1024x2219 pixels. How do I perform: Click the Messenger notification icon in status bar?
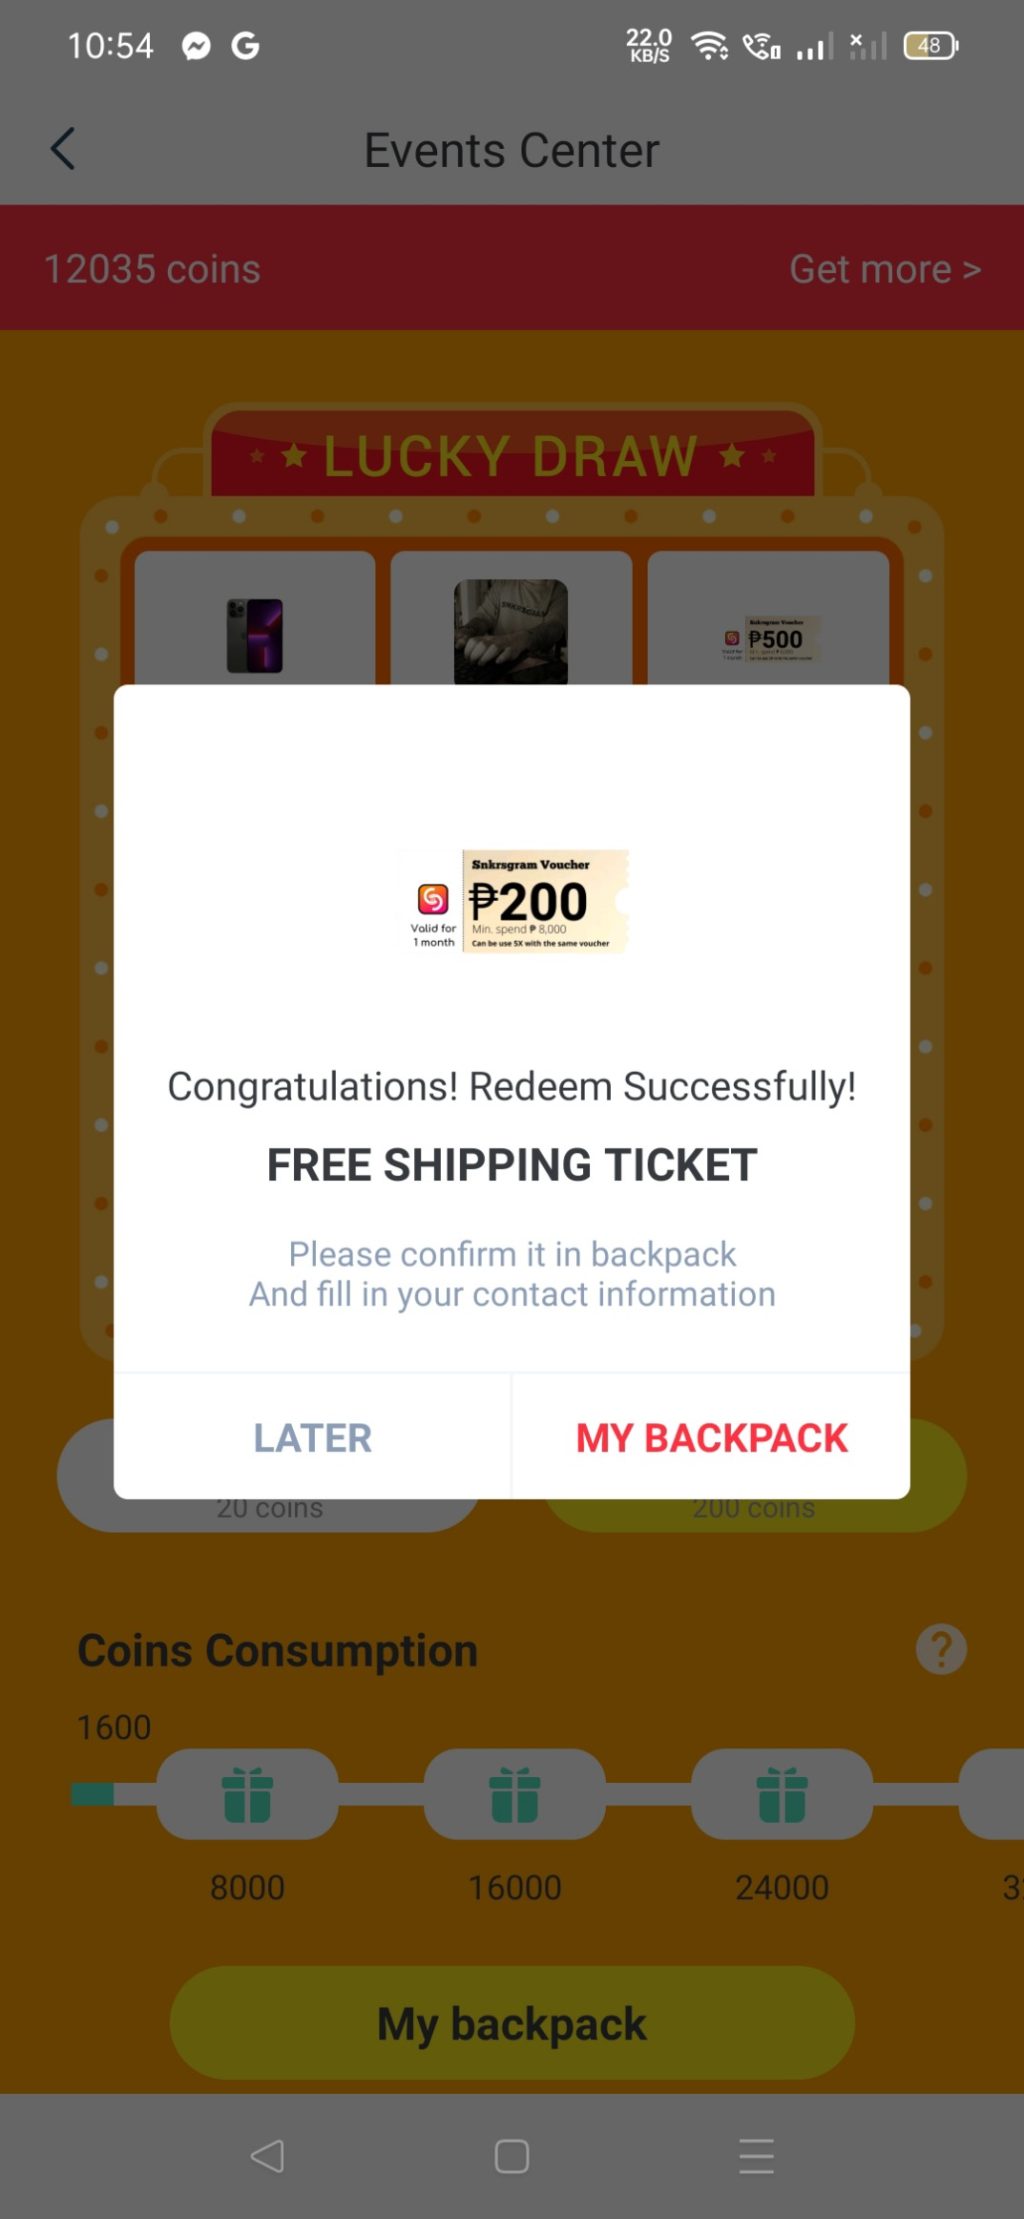[x=196, y=46]
